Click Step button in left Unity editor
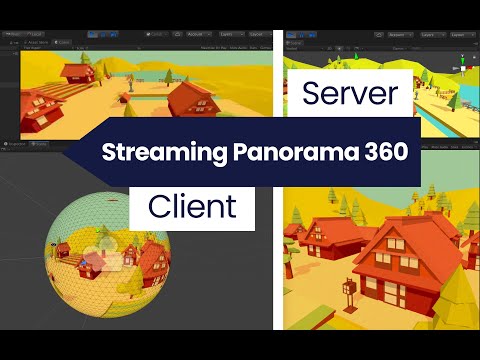The height and width of the screenshot is (360, 480). 113,34
